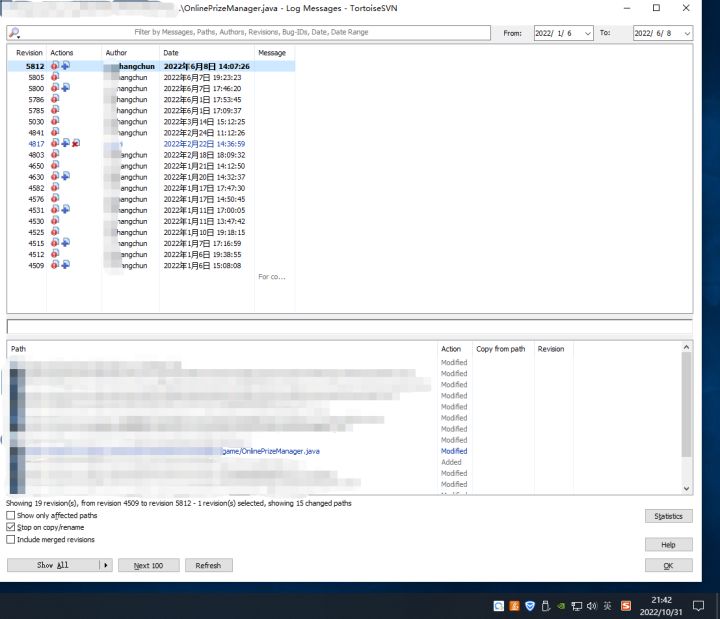Click the changed paths scroll up arrow

tap(686, 347)
